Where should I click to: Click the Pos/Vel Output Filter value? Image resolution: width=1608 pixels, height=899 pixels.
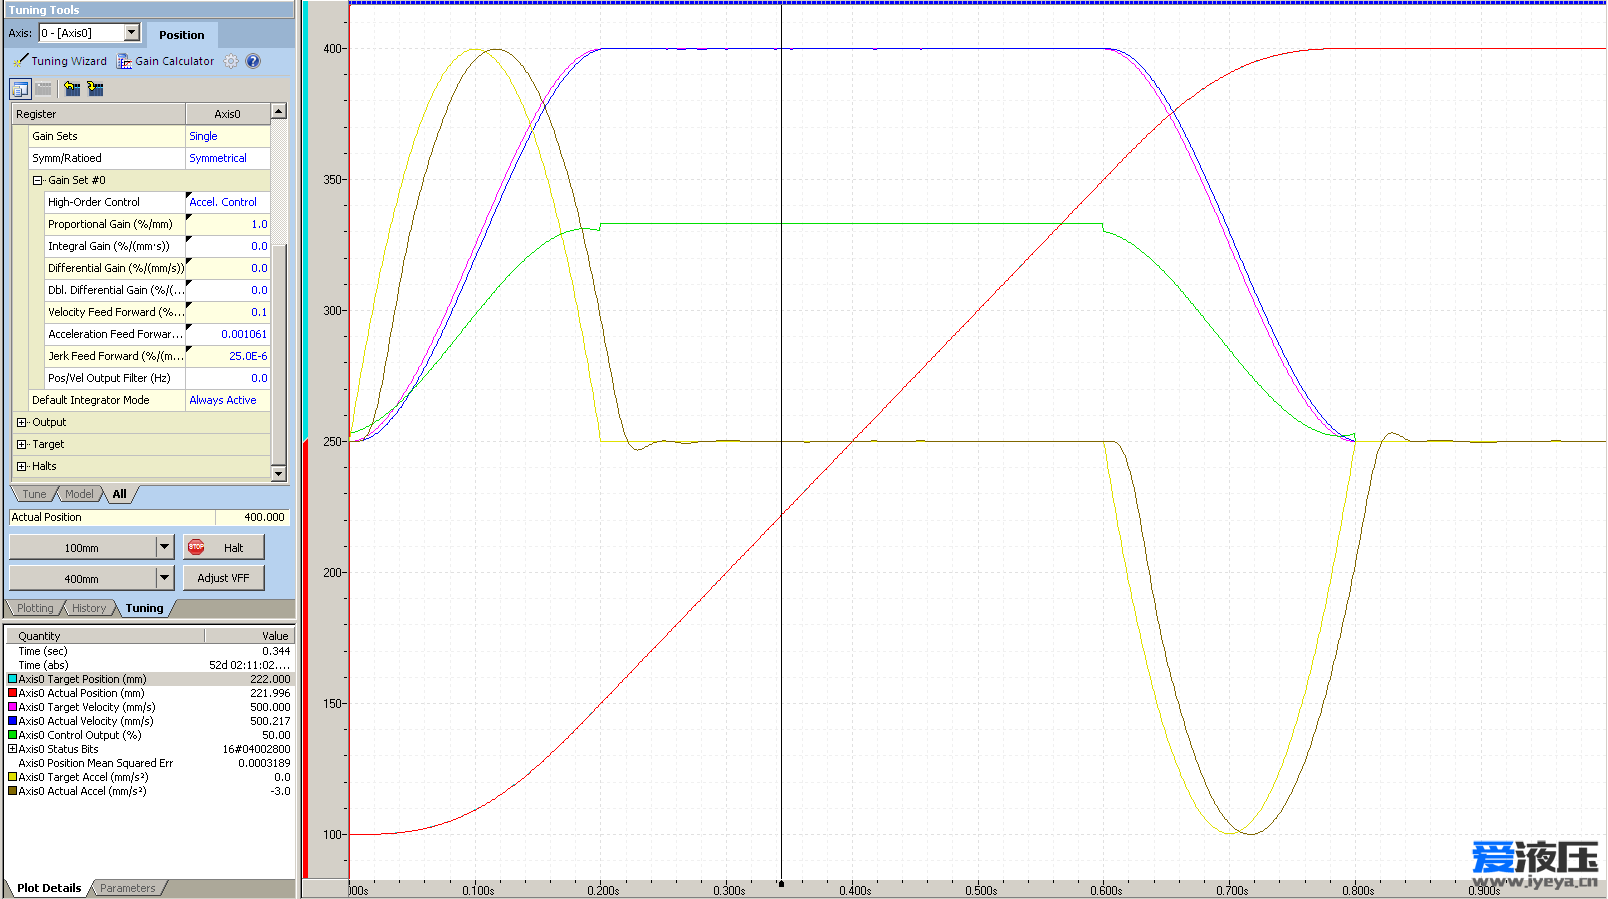pyautogui.click(x=228, y=378)
